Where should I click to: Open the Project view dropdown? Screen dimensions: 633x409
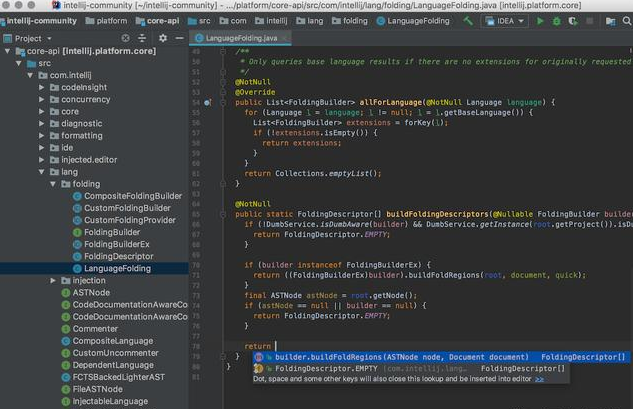pos(34,38)
